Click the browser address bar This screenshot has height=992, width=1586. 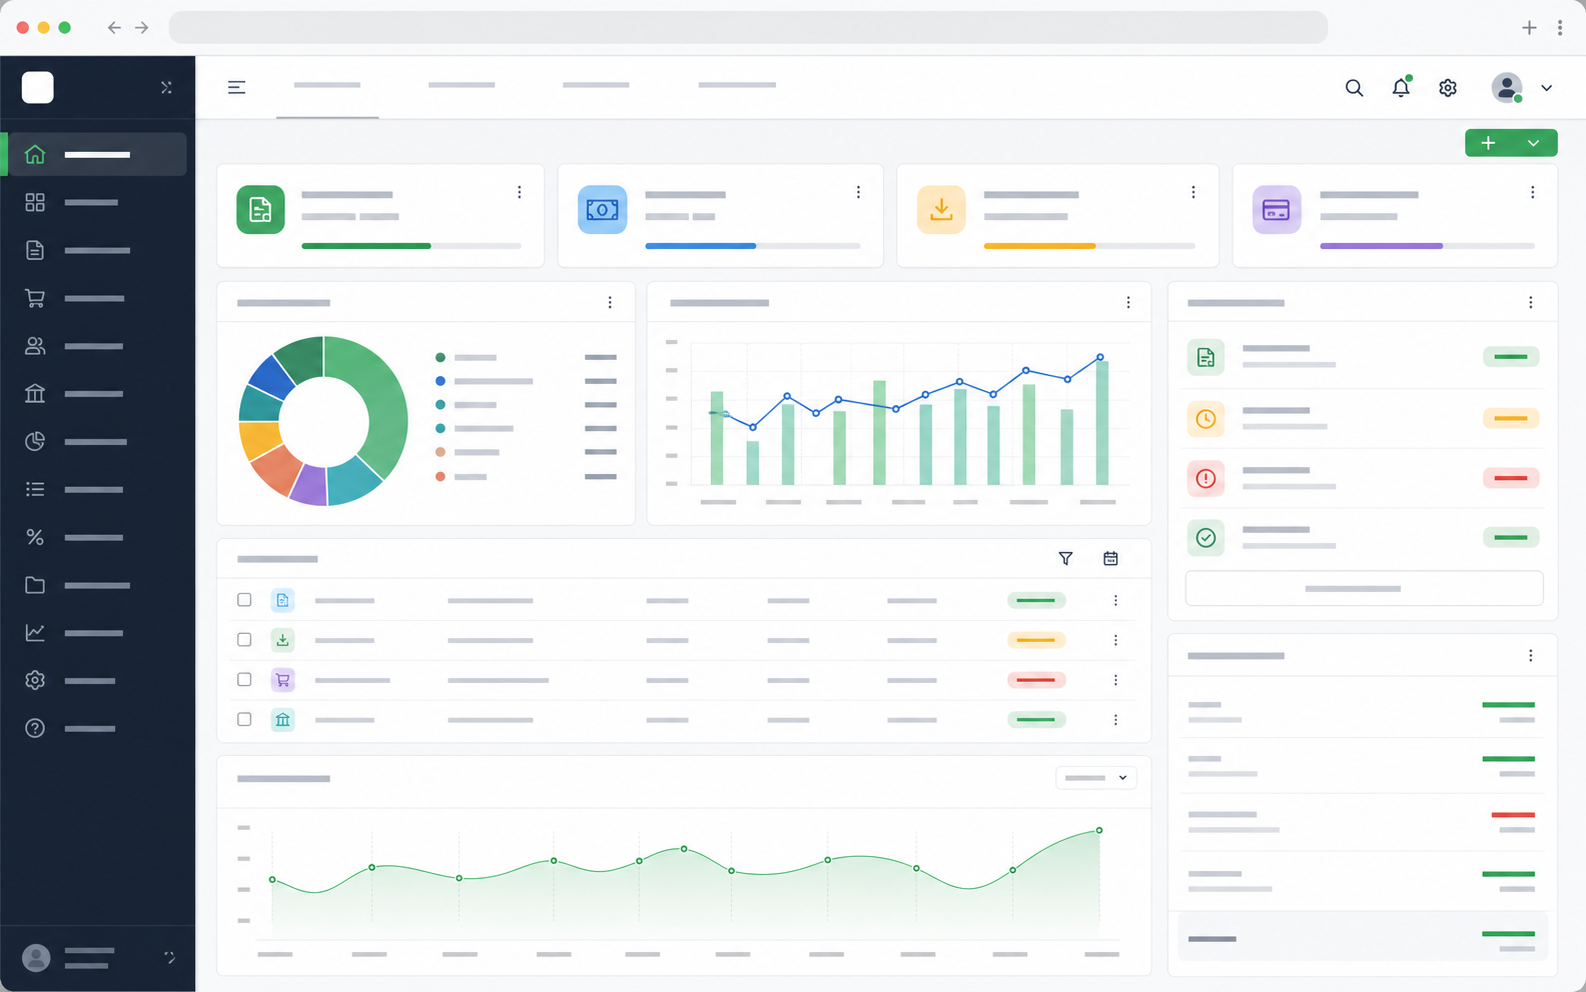pyautogui.click(x=748, y=28)
